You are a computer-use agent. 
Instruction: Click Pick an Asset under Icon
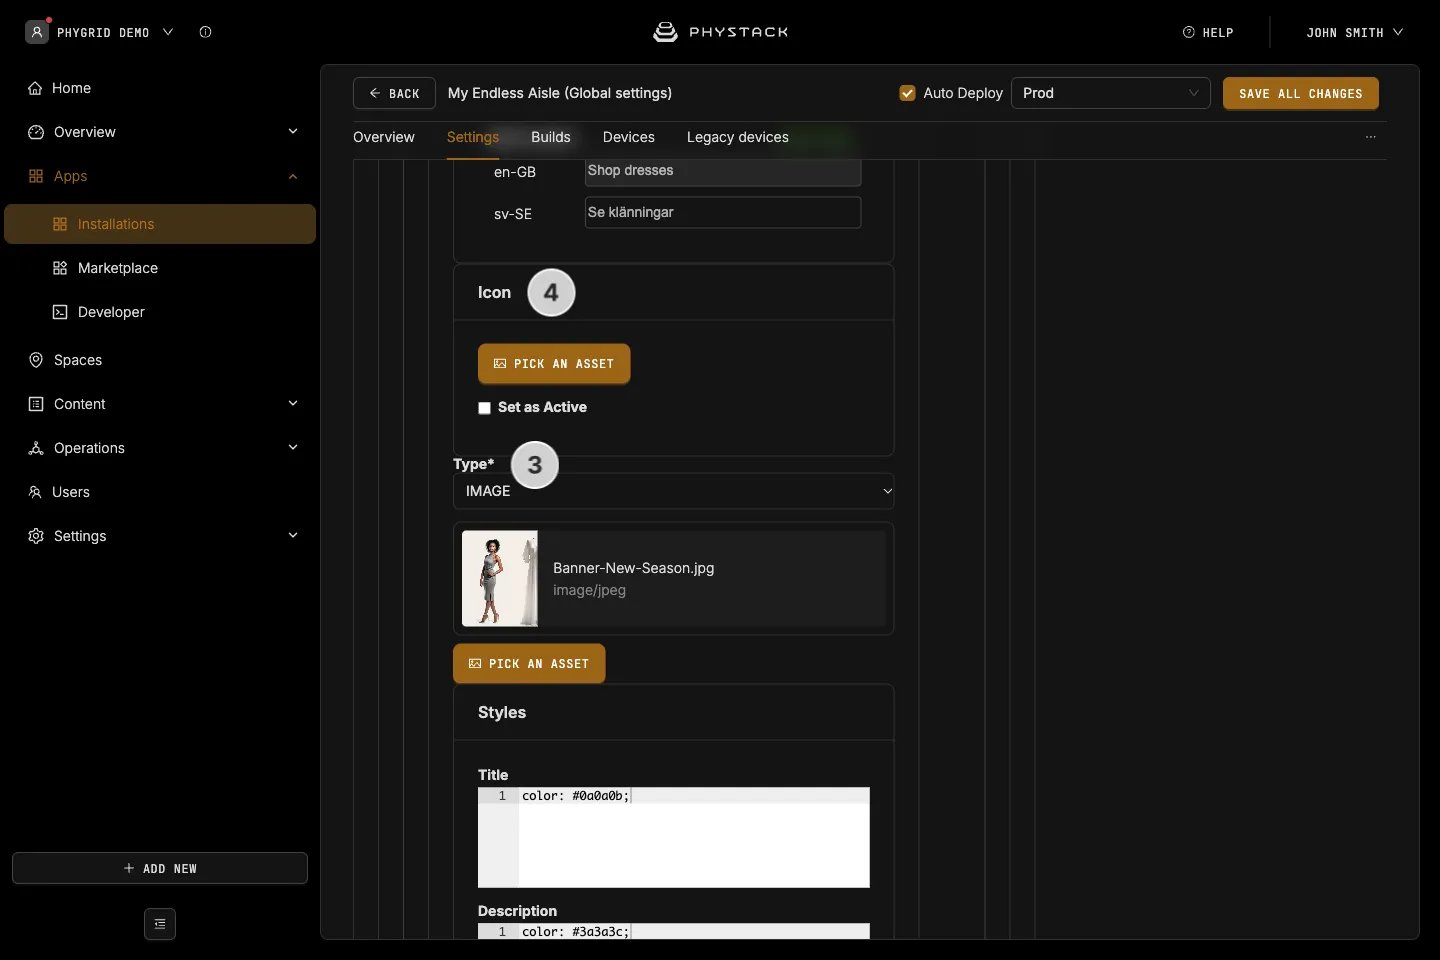click(x=554, y=364)
